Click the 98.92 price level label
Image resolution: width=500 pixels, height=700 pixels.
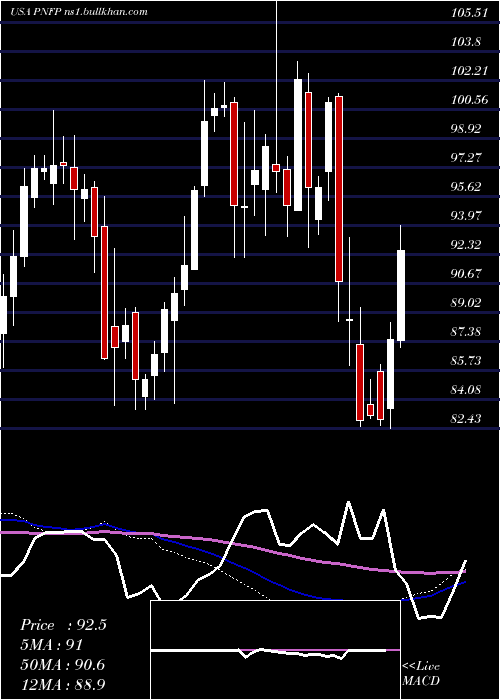(x=466, y=129)
